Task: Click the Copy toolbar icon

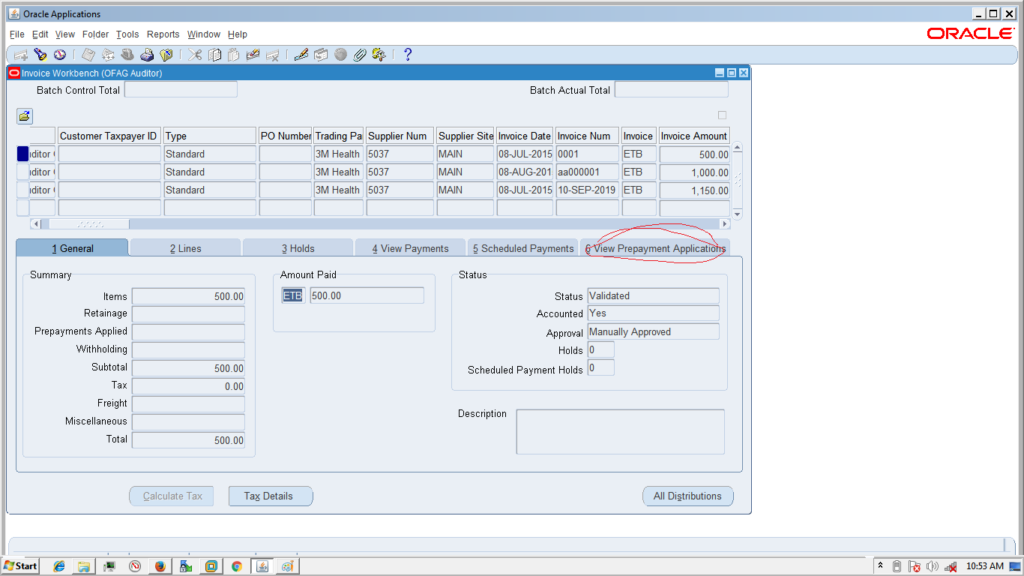Action: click(214, 55)
